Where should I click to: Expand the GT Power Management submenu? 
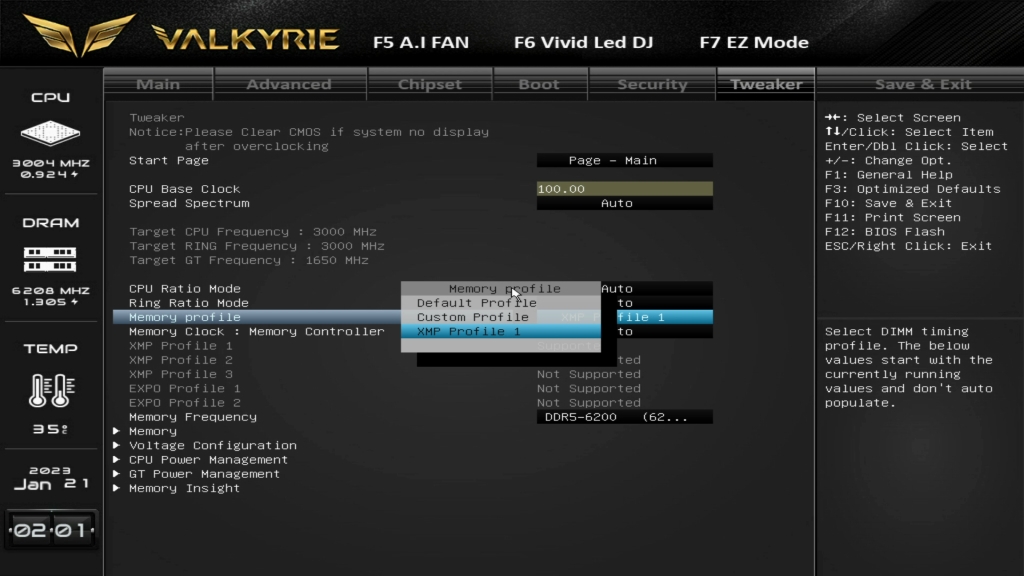204,475
